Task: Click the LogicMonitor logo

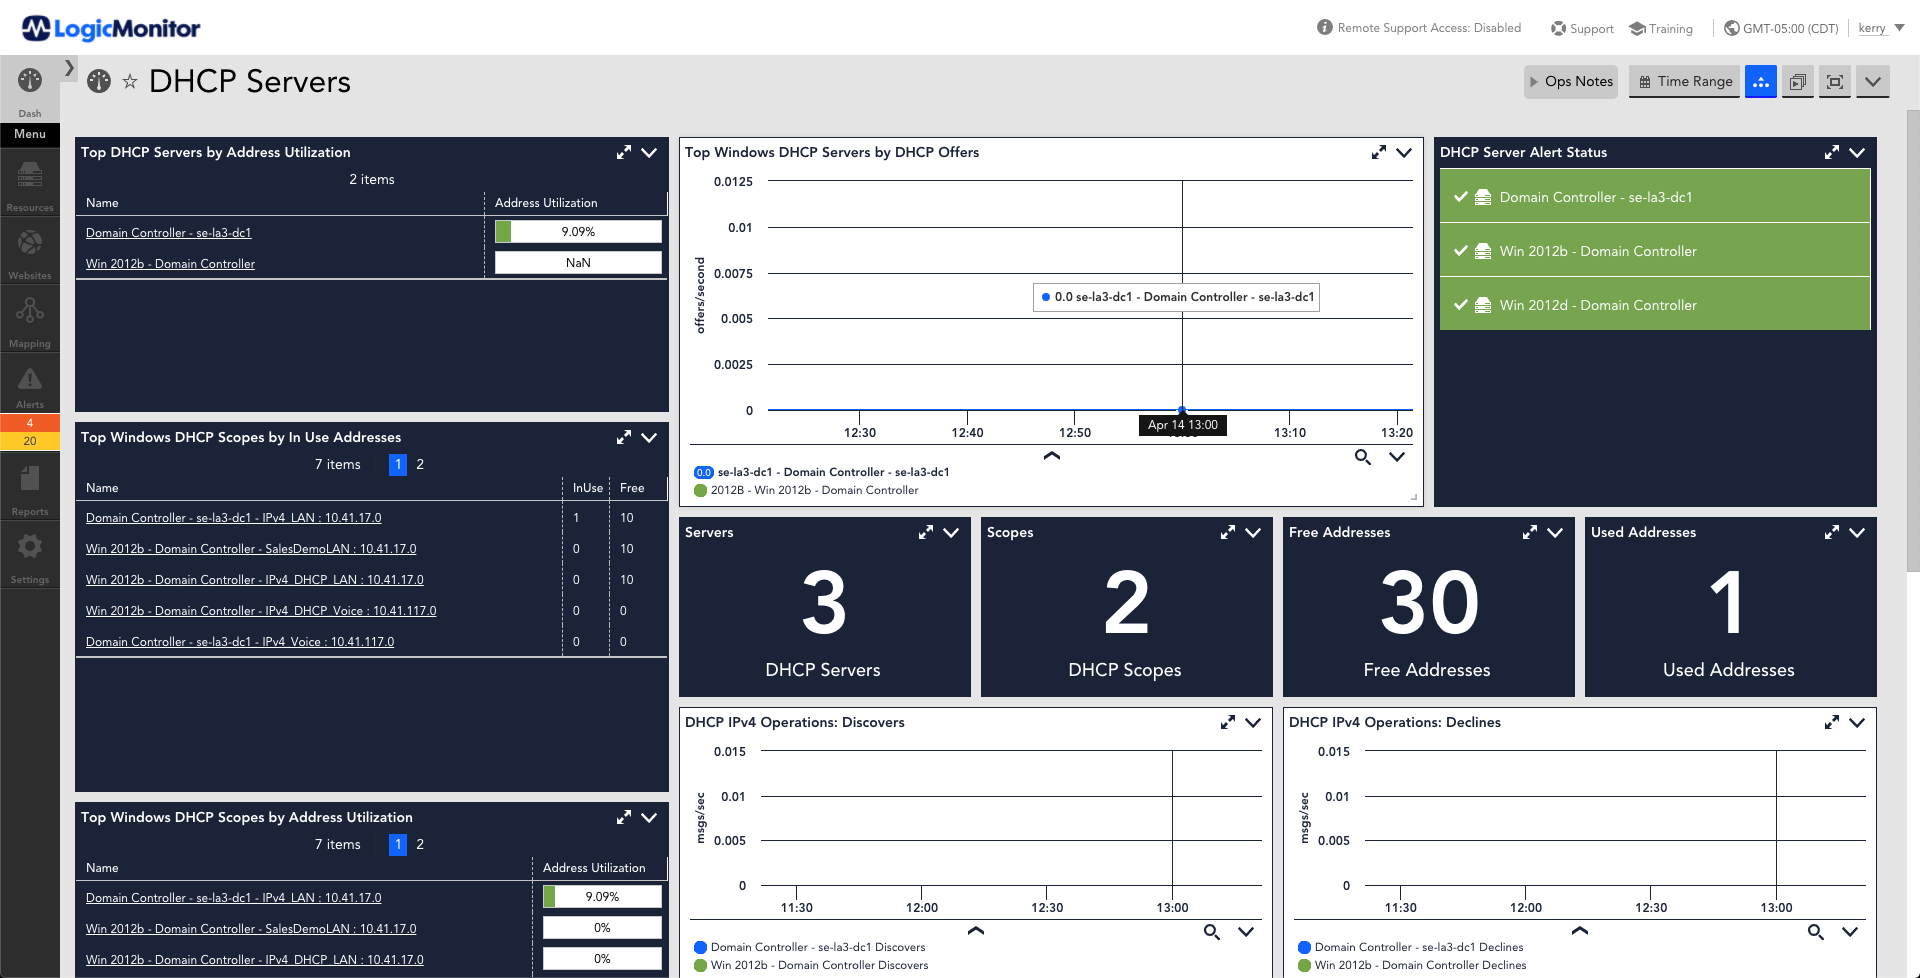Action: tap(111, 28)
